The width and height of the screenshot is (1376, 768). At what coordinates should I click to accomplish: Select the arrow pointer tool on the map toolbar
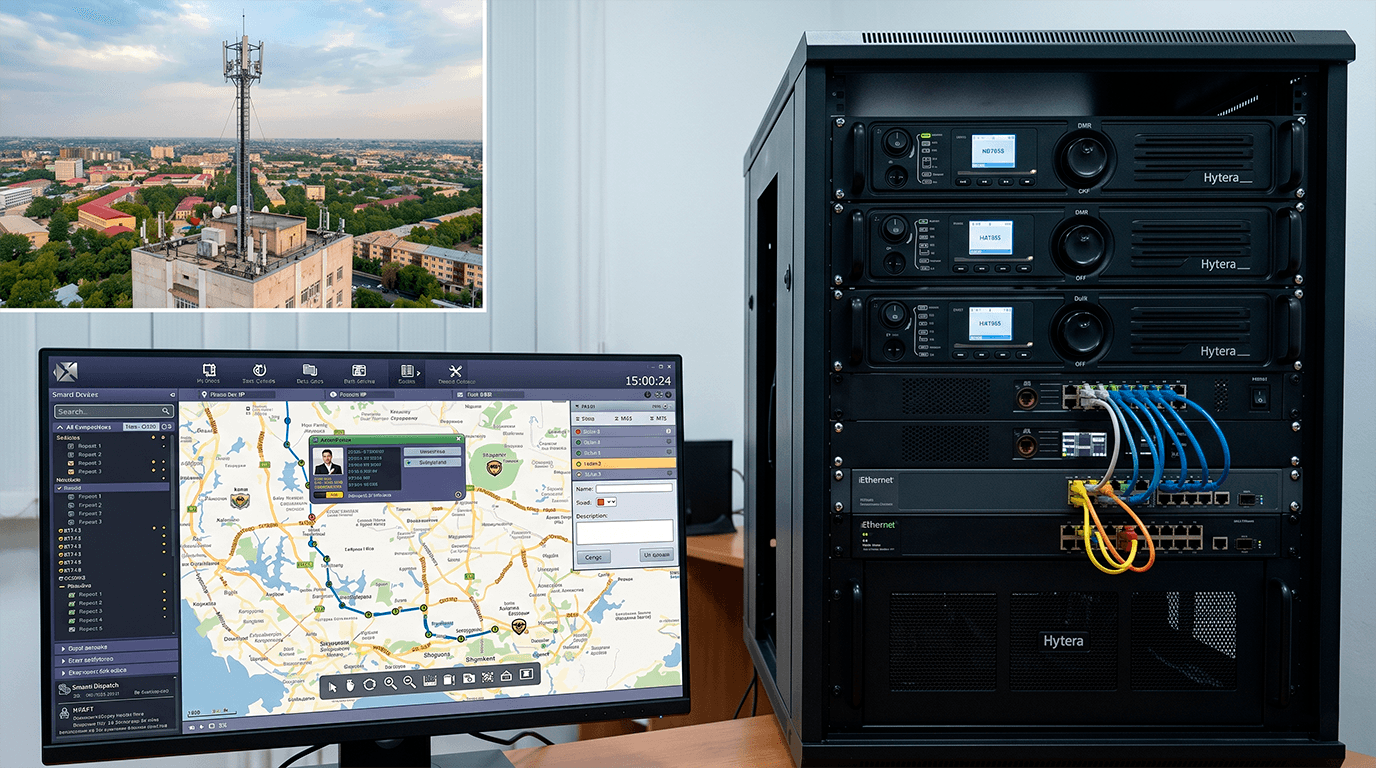333,688
